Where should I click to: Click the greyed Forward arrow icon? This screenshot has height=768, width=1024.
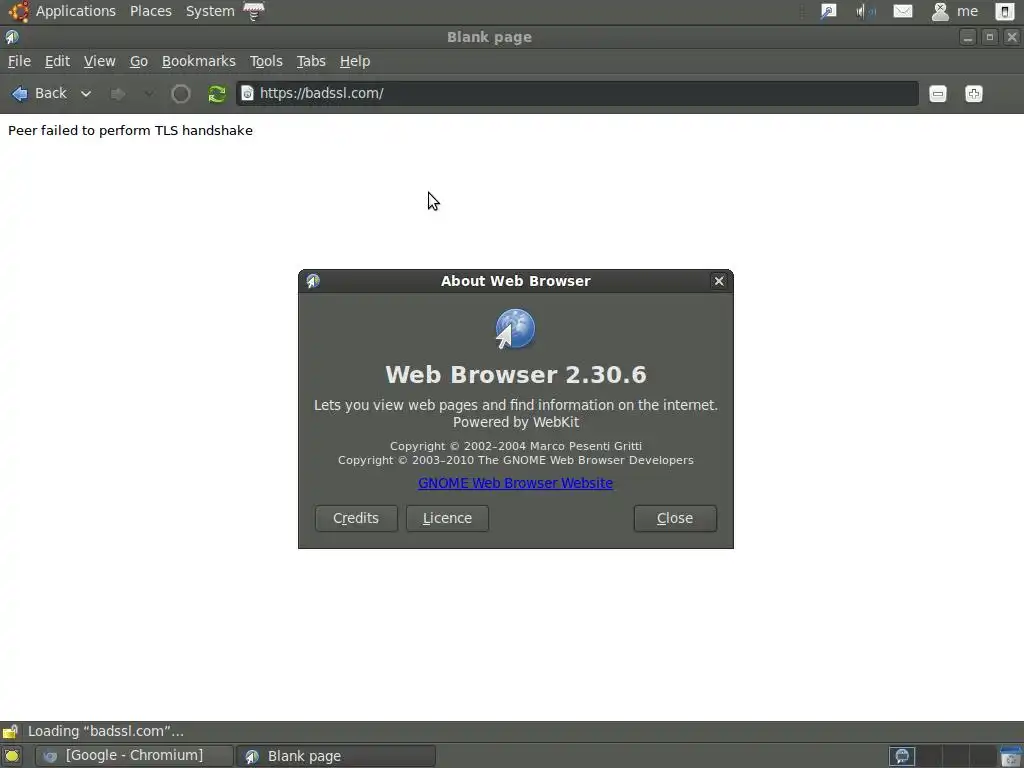pos(118,94)
